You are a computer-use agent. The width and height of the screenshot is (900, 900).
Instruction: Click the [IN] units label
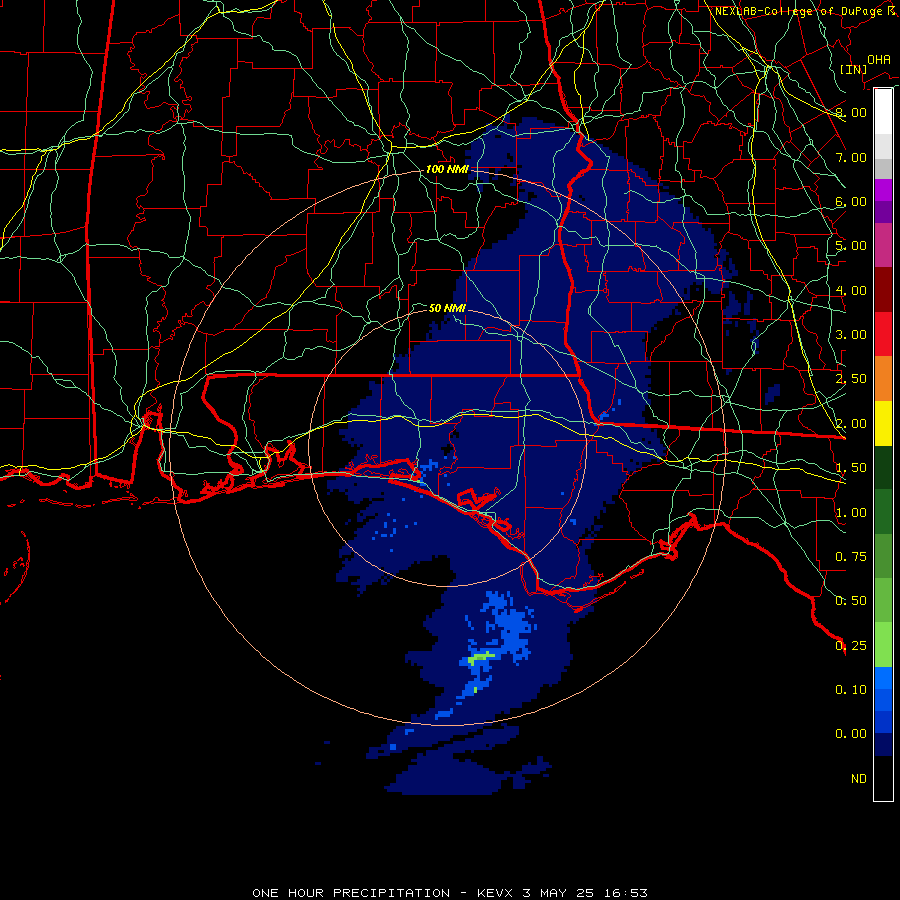[853, 69]
